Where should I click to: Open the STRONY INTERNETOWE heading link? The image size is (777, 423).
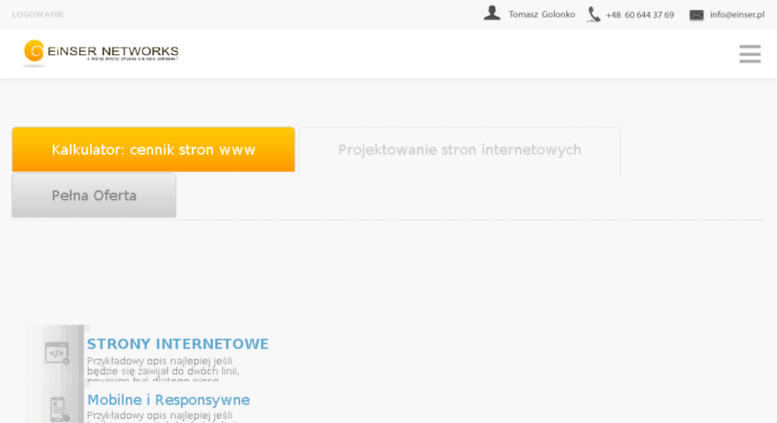(x=177, y=344)
